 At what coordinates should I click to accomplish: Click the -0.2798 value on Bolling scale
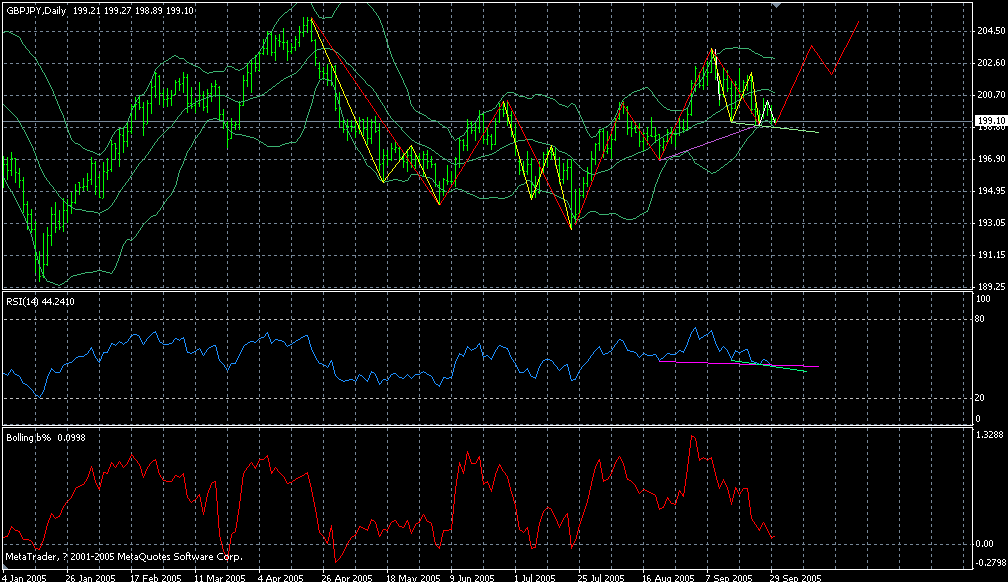pos(991,563)
